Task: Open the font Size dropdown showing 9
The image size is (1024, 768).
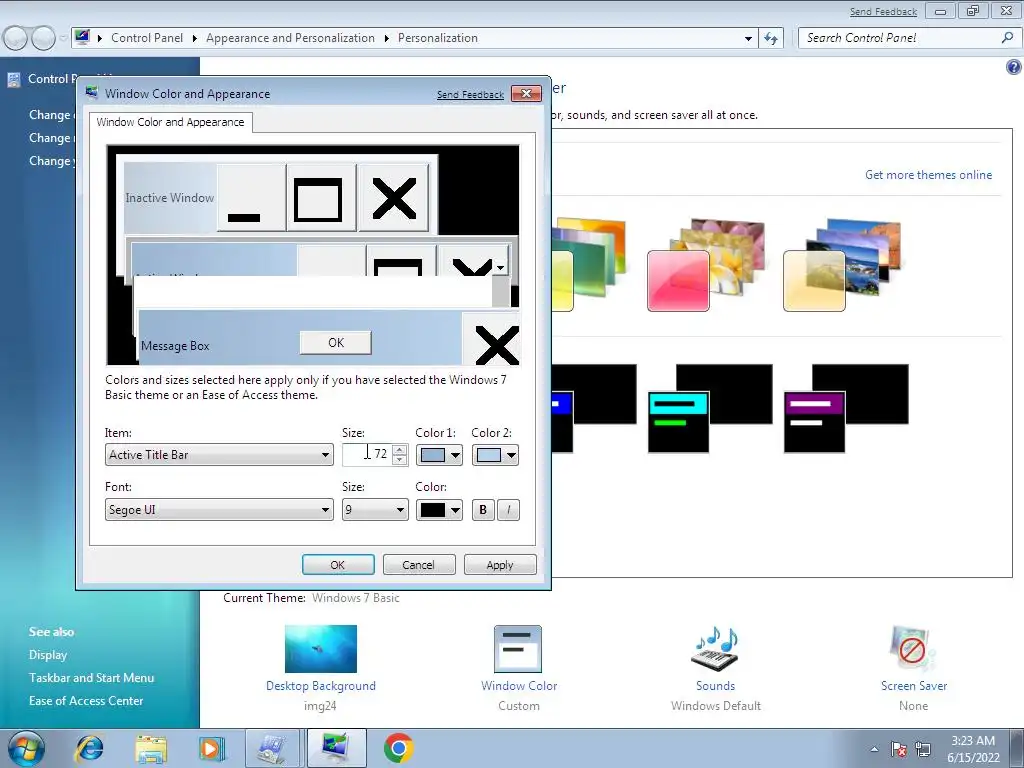Action: point(376,510)
